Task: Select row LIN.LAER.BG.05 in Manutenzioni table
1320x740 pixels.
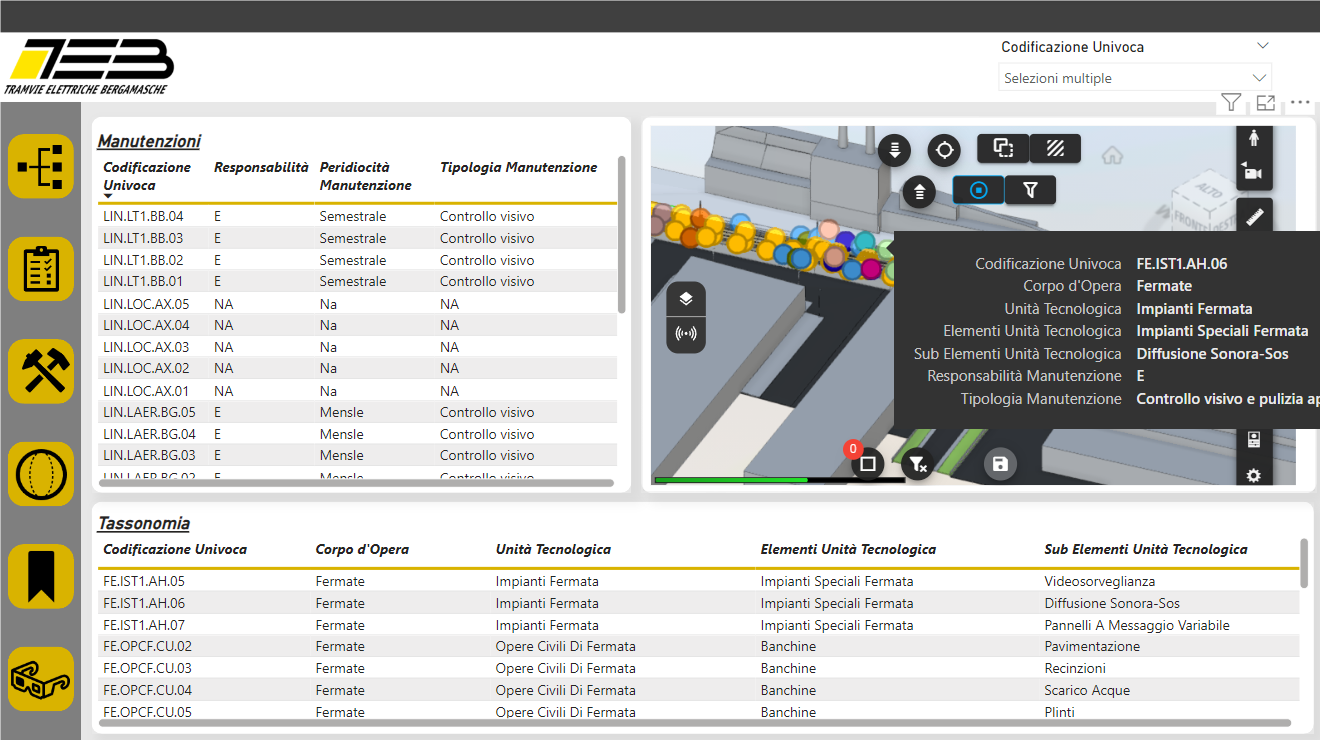Action: 149,412
